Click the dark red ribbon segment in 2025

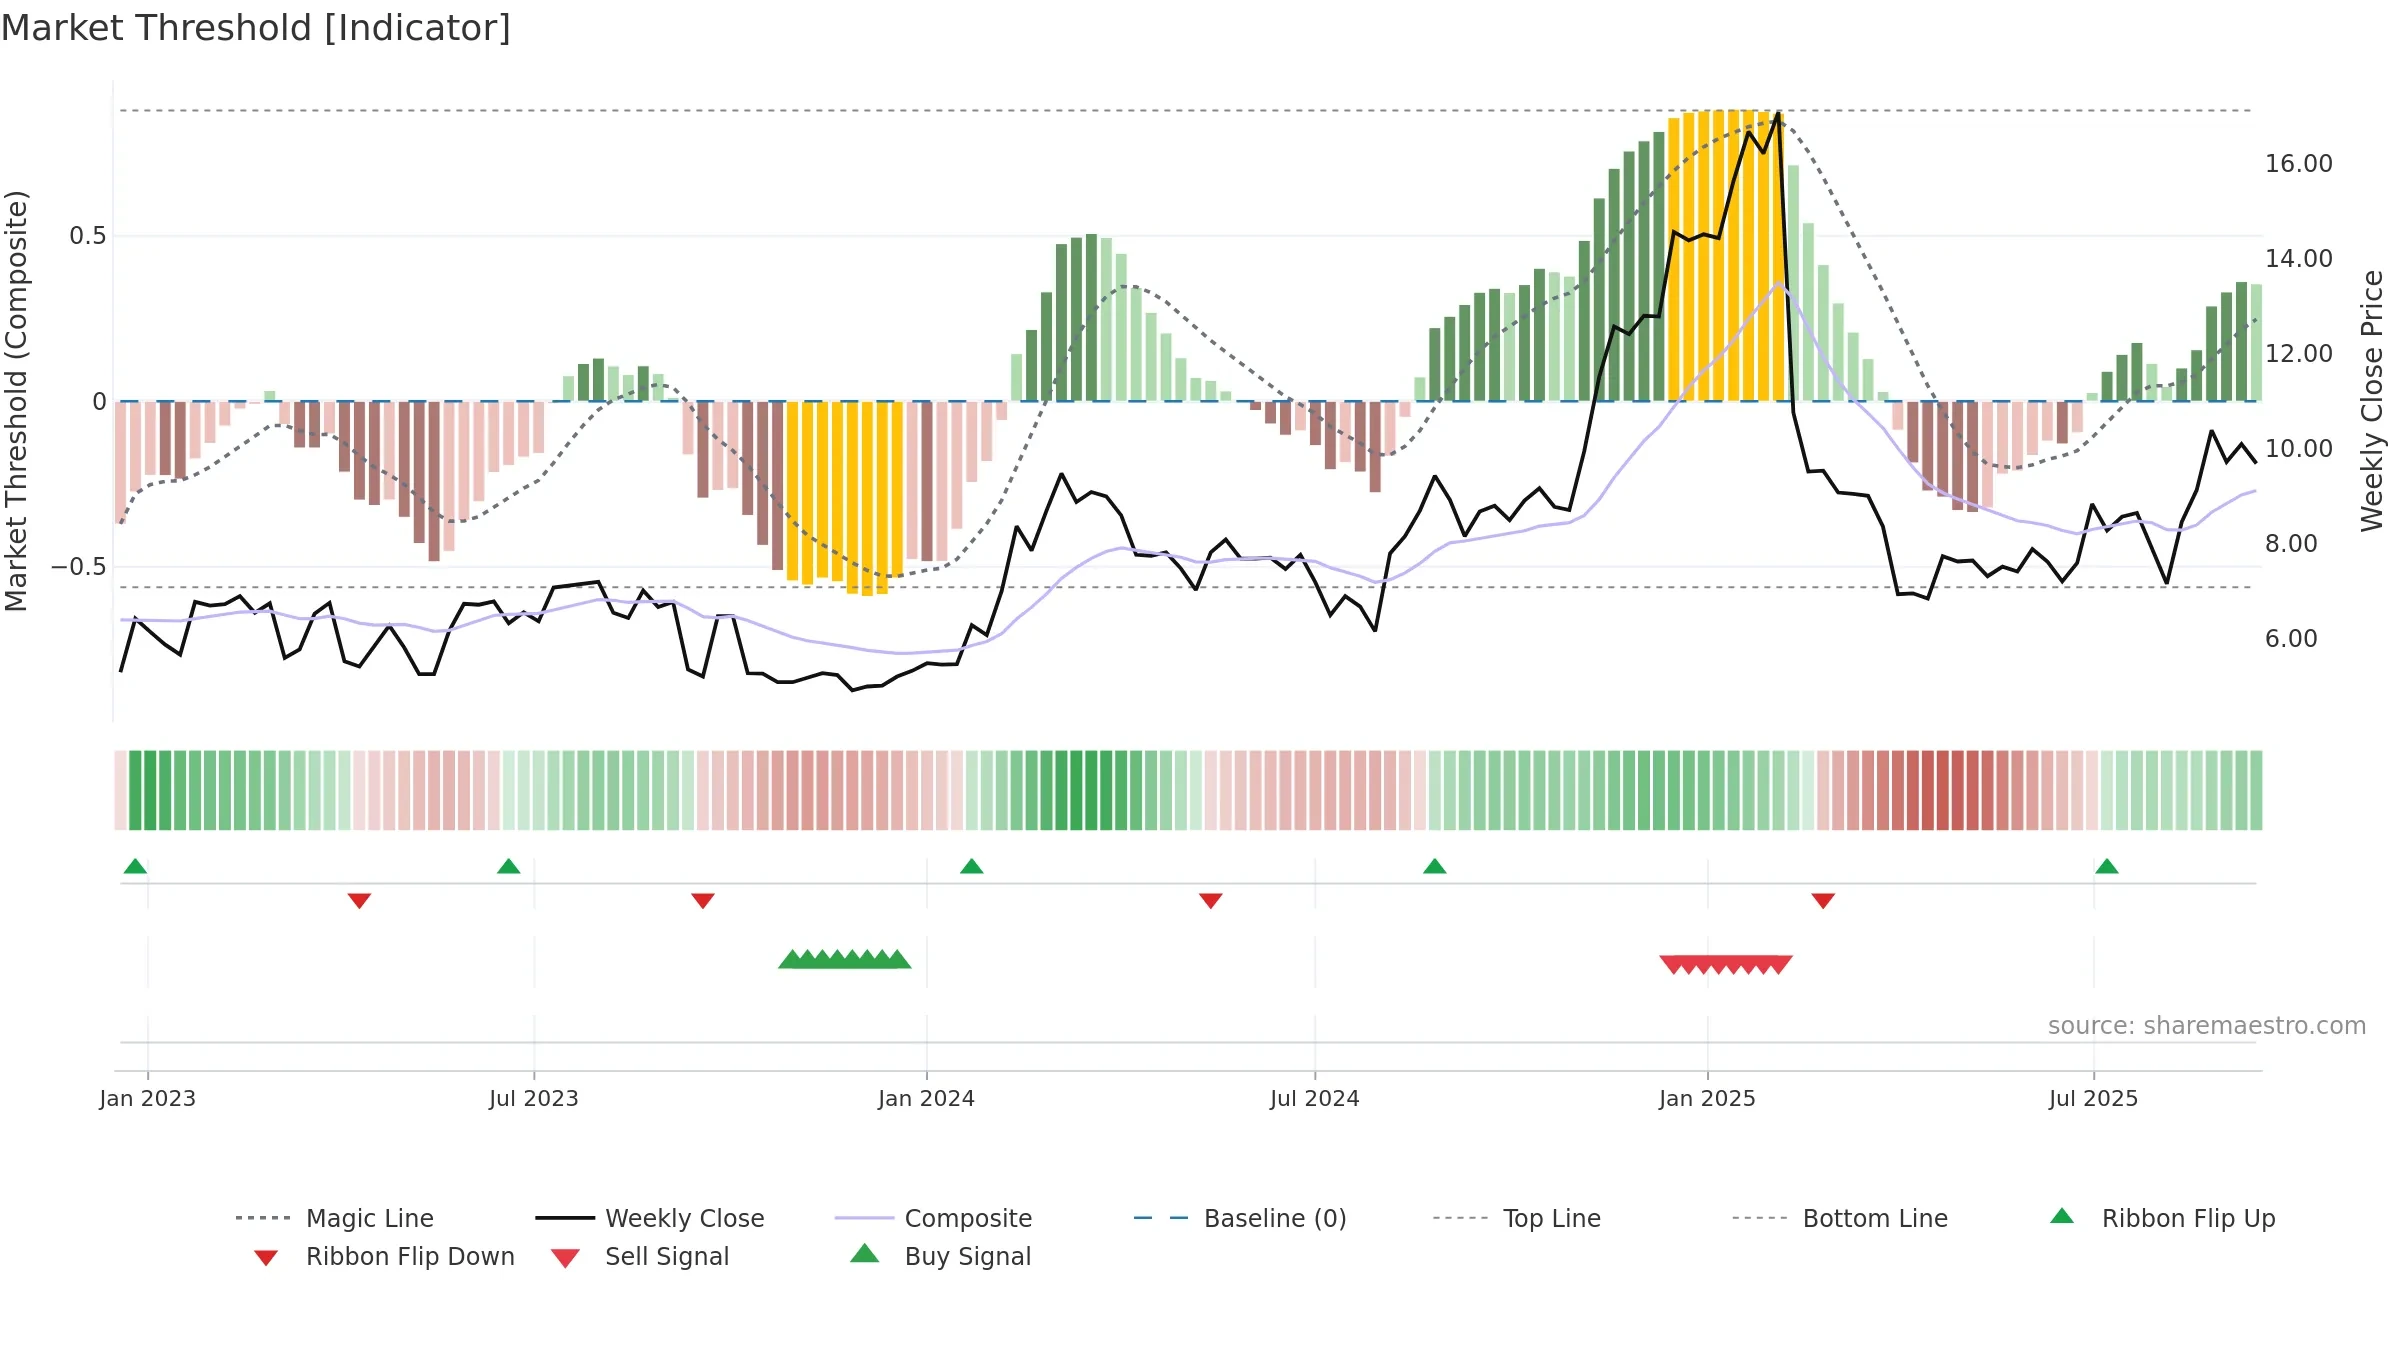1943,790
